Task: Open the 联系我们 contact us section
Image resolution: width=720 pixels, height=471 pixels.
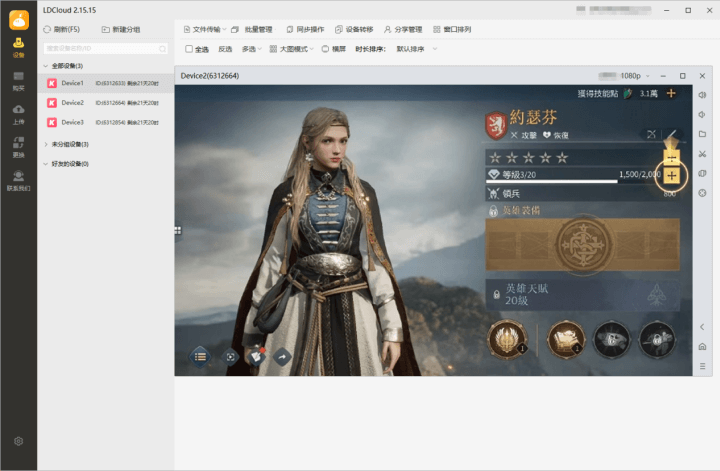Action: [x=18, y=181]
